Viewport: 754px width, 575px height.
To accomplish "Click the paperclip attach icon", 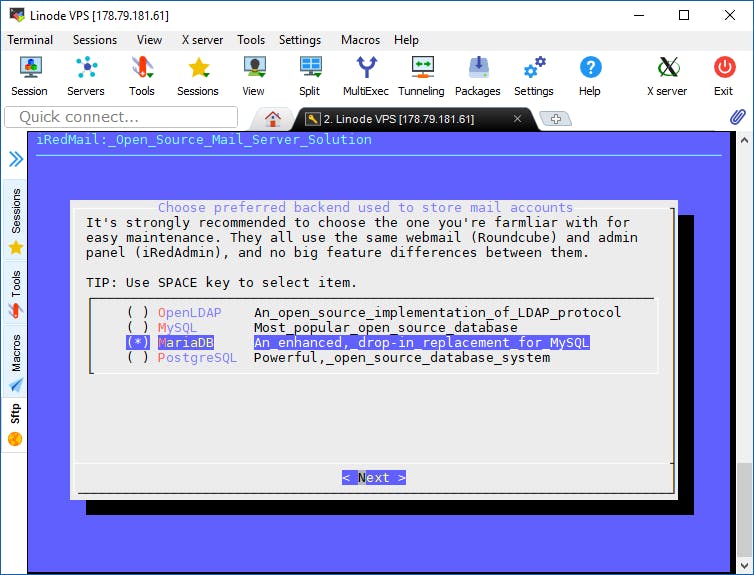I will tap(737, 117).
